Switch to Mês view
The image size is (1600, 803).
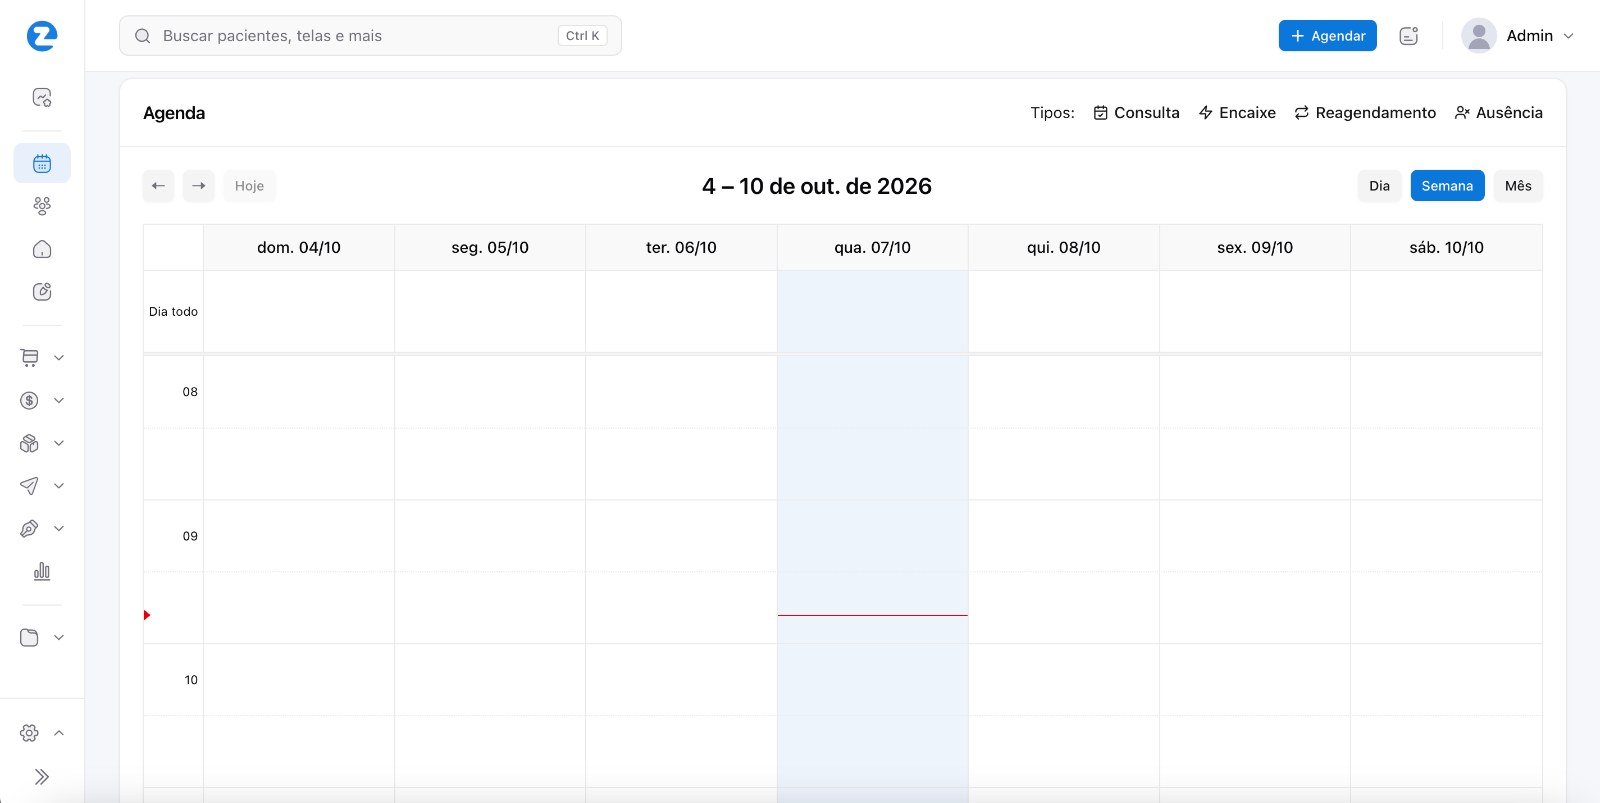pos(1518,186)
